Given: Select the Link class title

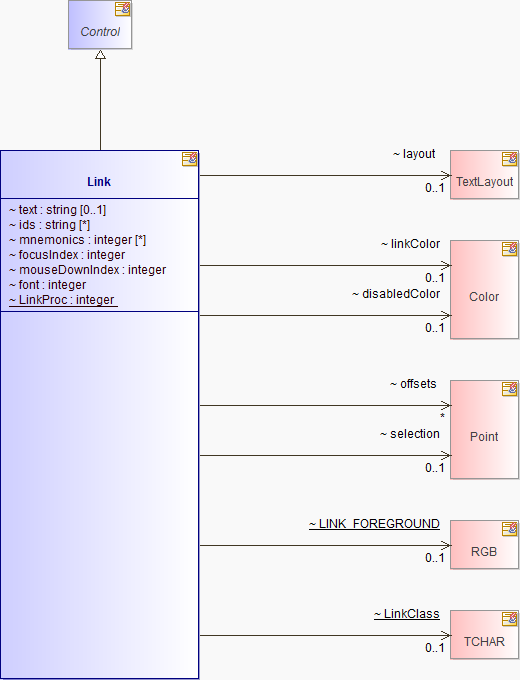Looking at the screenshot, I should [x=99, y=182].
